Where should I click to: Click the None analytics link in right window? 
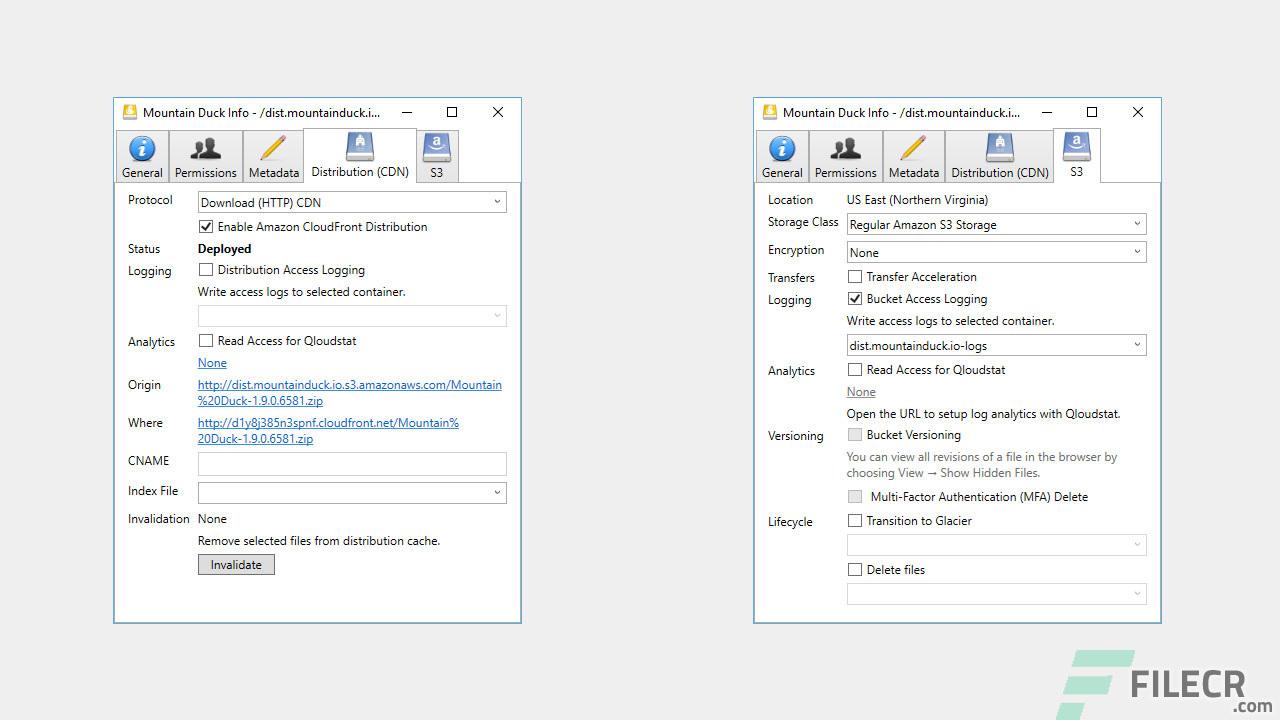point(861,392)
